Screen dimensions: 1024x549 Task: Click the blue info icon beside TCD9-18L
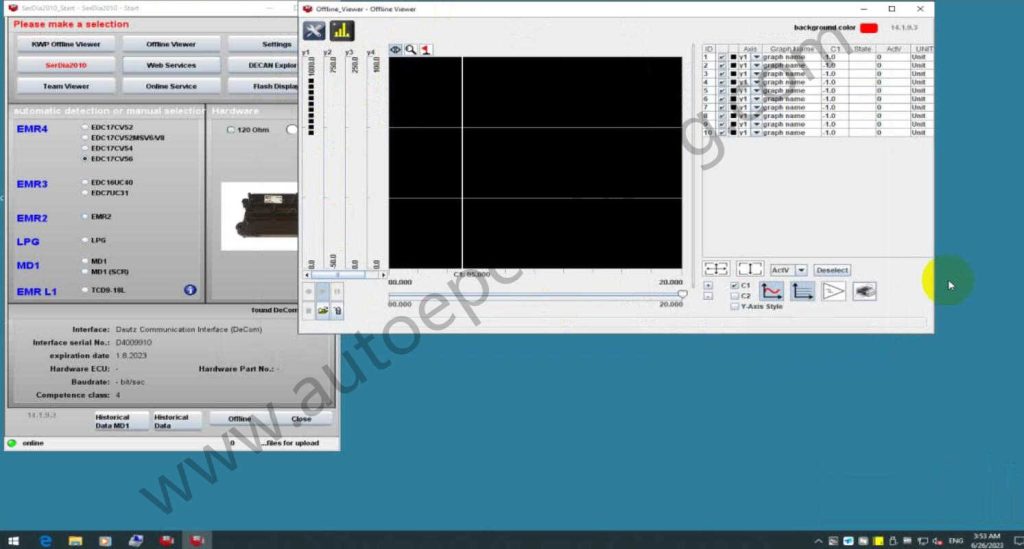pos(190,290)
